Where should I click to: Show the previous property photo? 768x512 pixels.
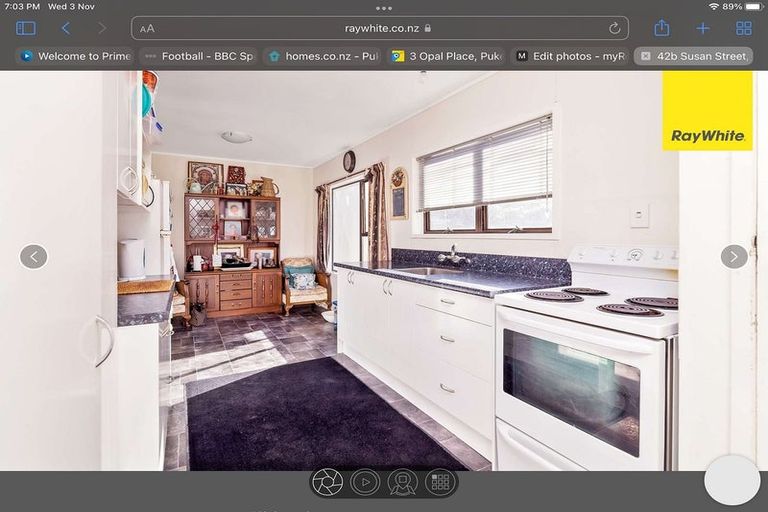click(x=33, y=257)
